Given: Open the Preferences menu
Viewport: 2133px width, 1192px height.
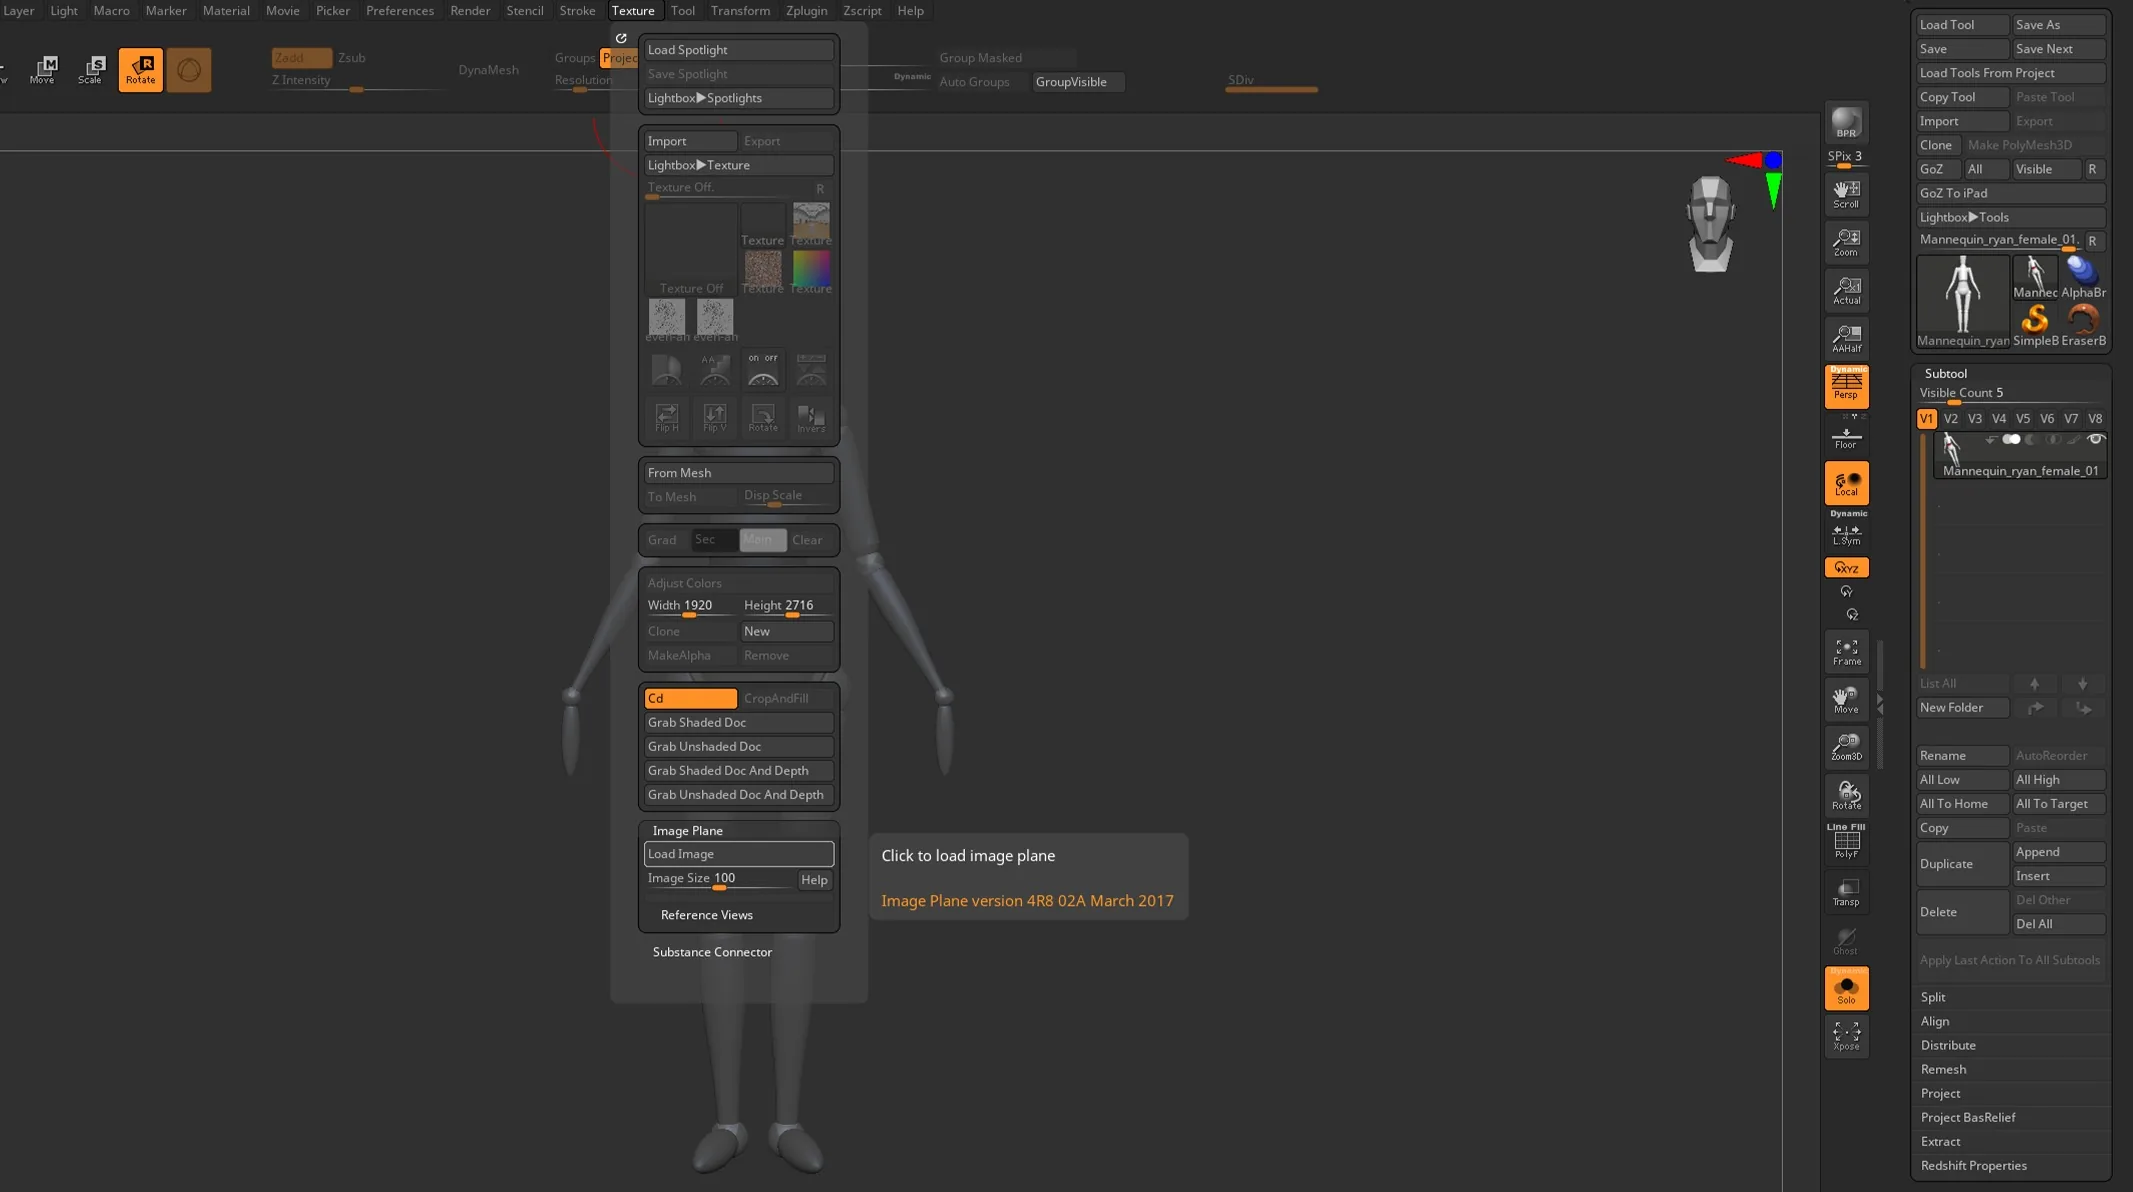Looking at the screenshot, I should pos(400,10).
